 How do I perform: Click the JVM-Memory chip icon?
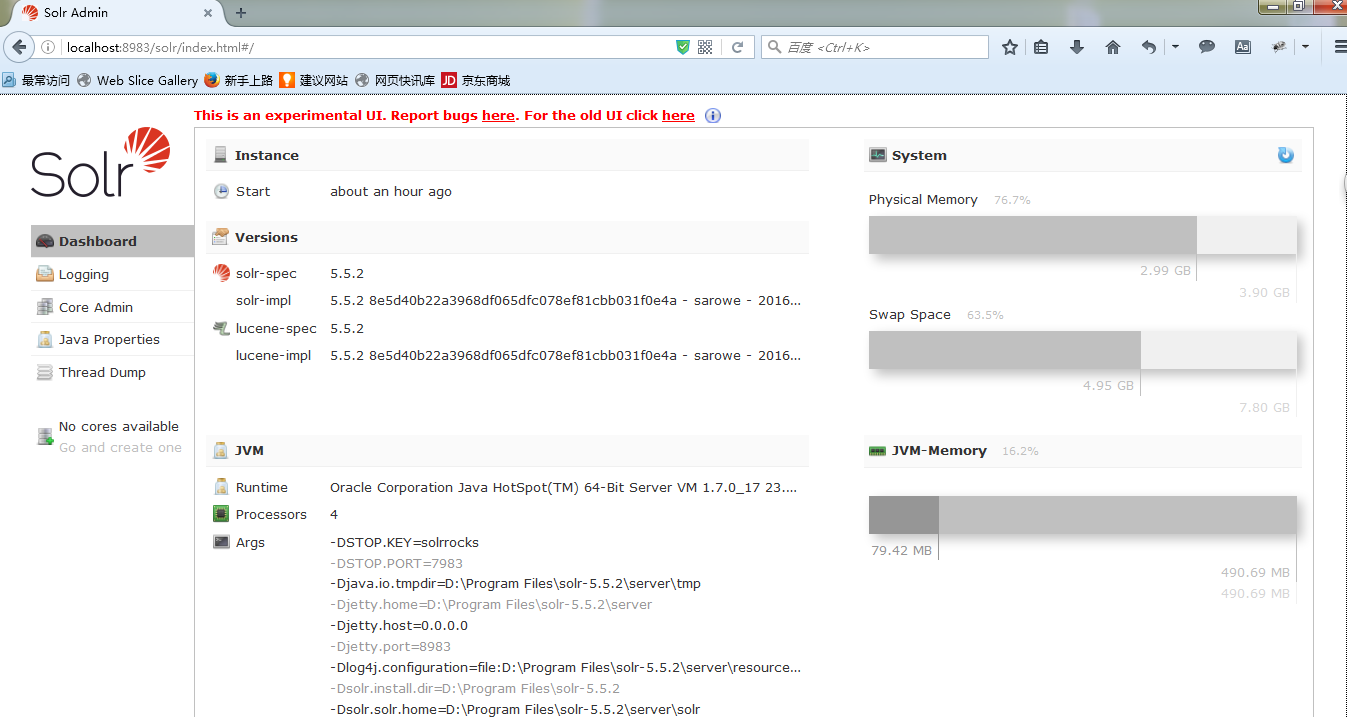(x=878, y=451)
